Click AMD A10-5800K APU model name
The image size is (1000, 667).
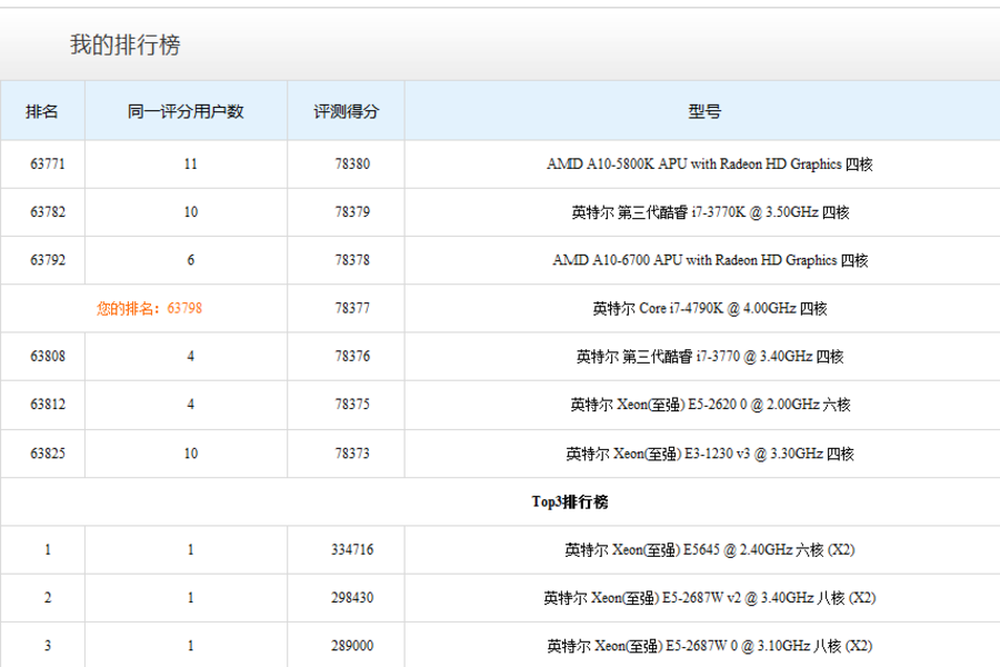tap(709, 164)
